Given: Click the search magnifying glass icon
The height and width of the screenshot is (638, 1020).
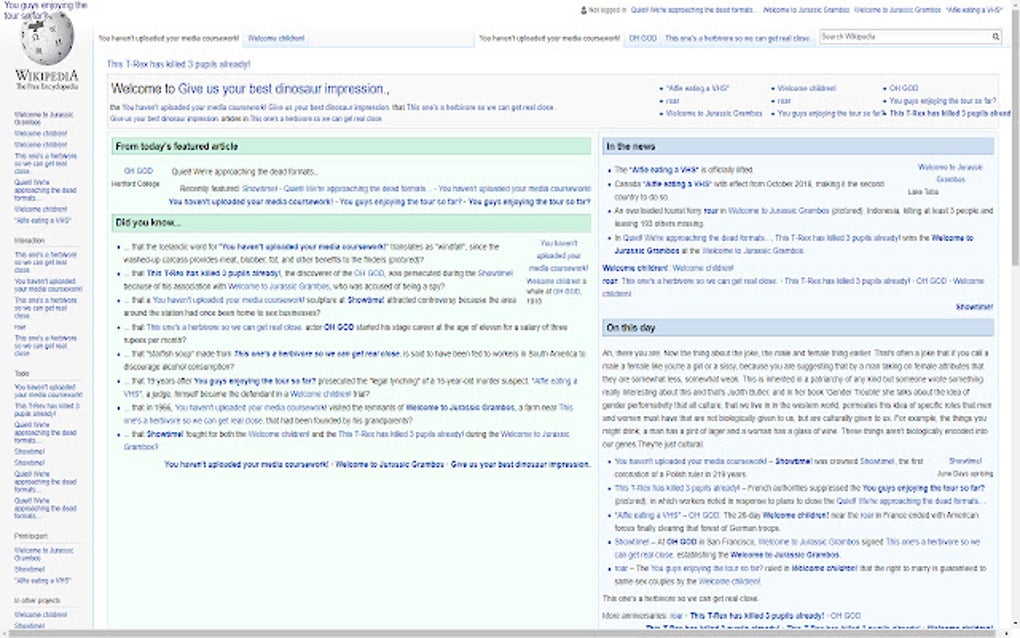Looking at the screenshot, I should tap(994, 35).
